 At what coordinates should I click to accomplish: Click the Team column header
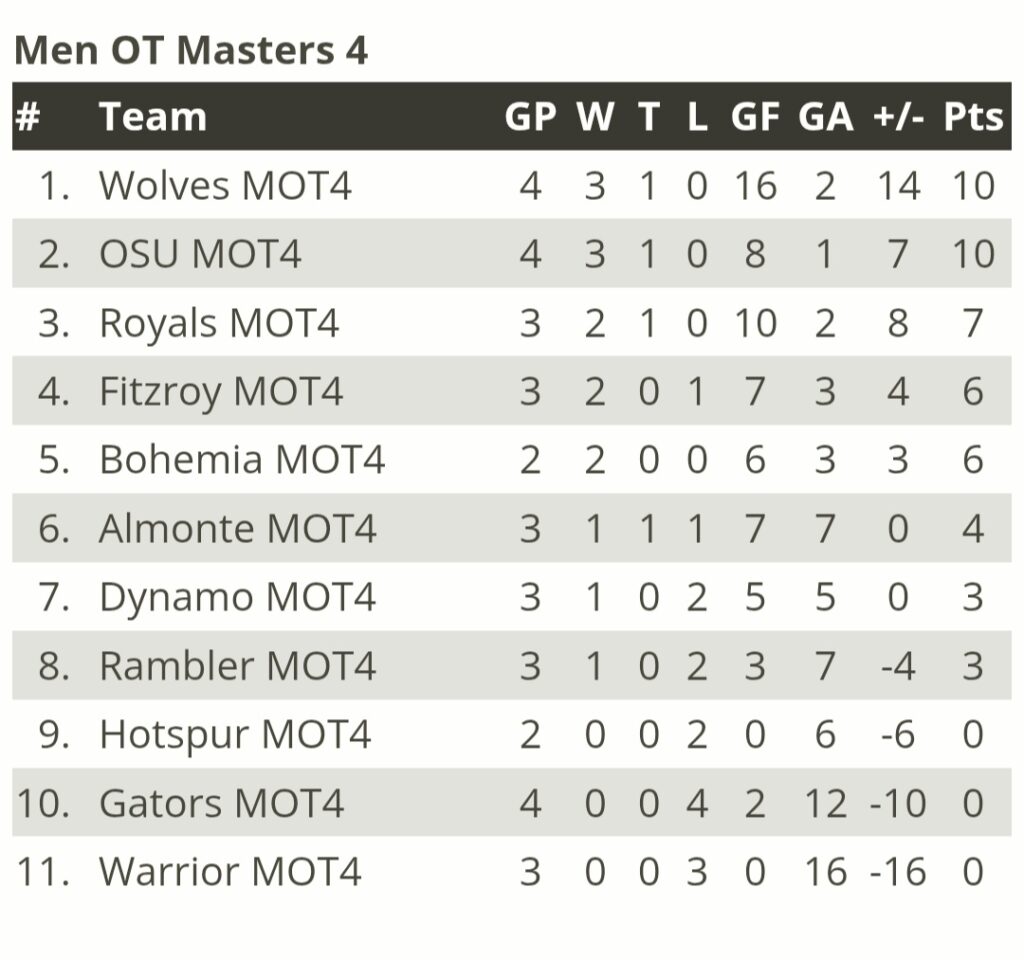coord(153,117)
